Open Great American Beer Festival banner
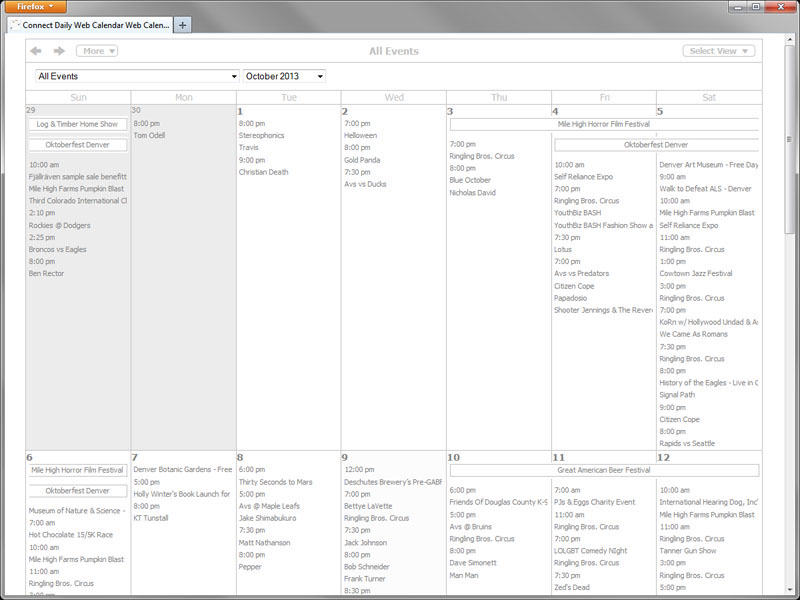 [604, 470]
